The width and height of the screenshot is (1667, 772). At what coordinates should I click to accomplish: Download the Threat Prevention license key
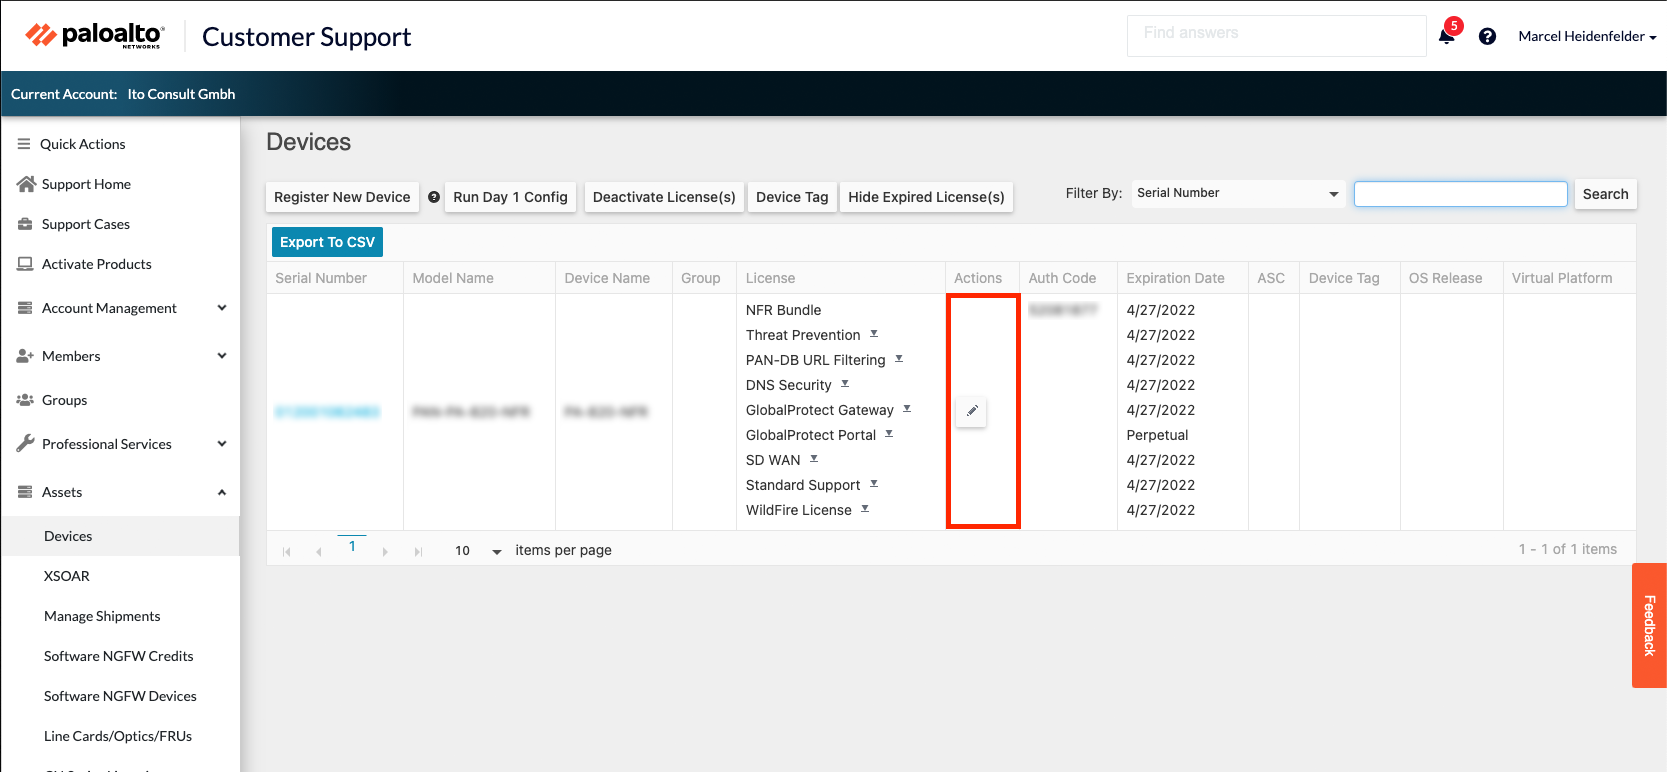874,334
